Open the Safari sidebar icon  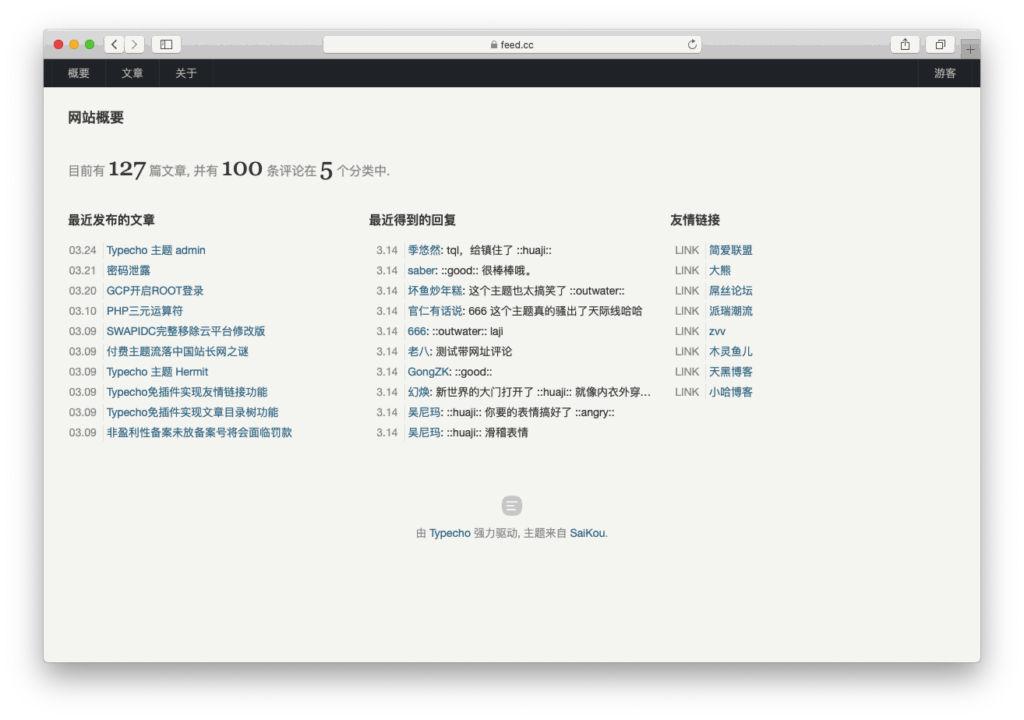(166, 44)
